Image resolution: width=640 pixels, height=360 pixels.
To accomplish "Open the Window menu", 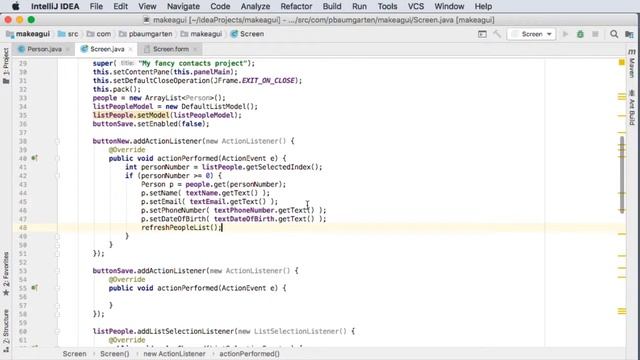I will point(449,7).
